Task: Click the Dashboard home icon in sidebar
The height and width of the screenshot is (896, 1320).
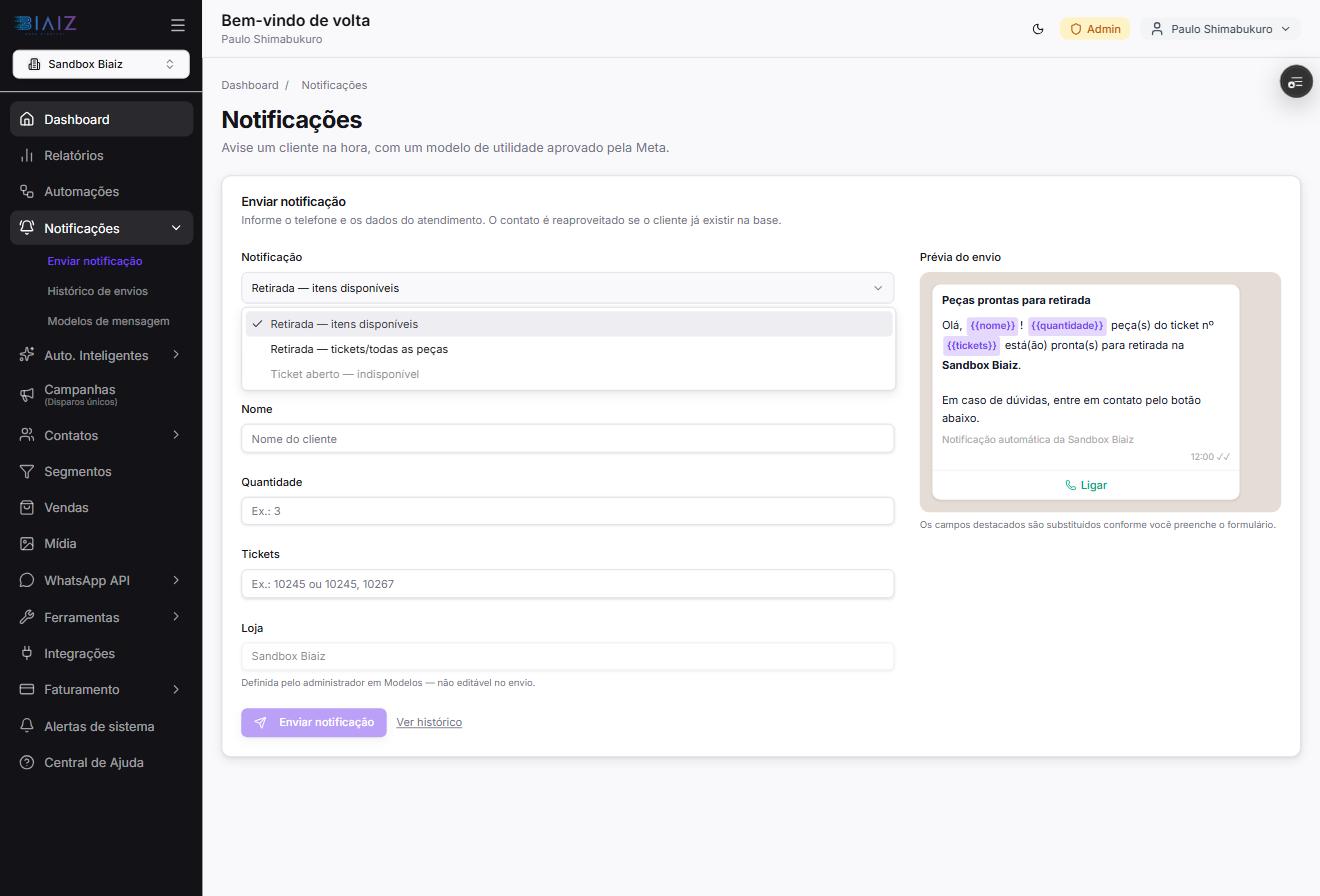Action: [27, 119]
